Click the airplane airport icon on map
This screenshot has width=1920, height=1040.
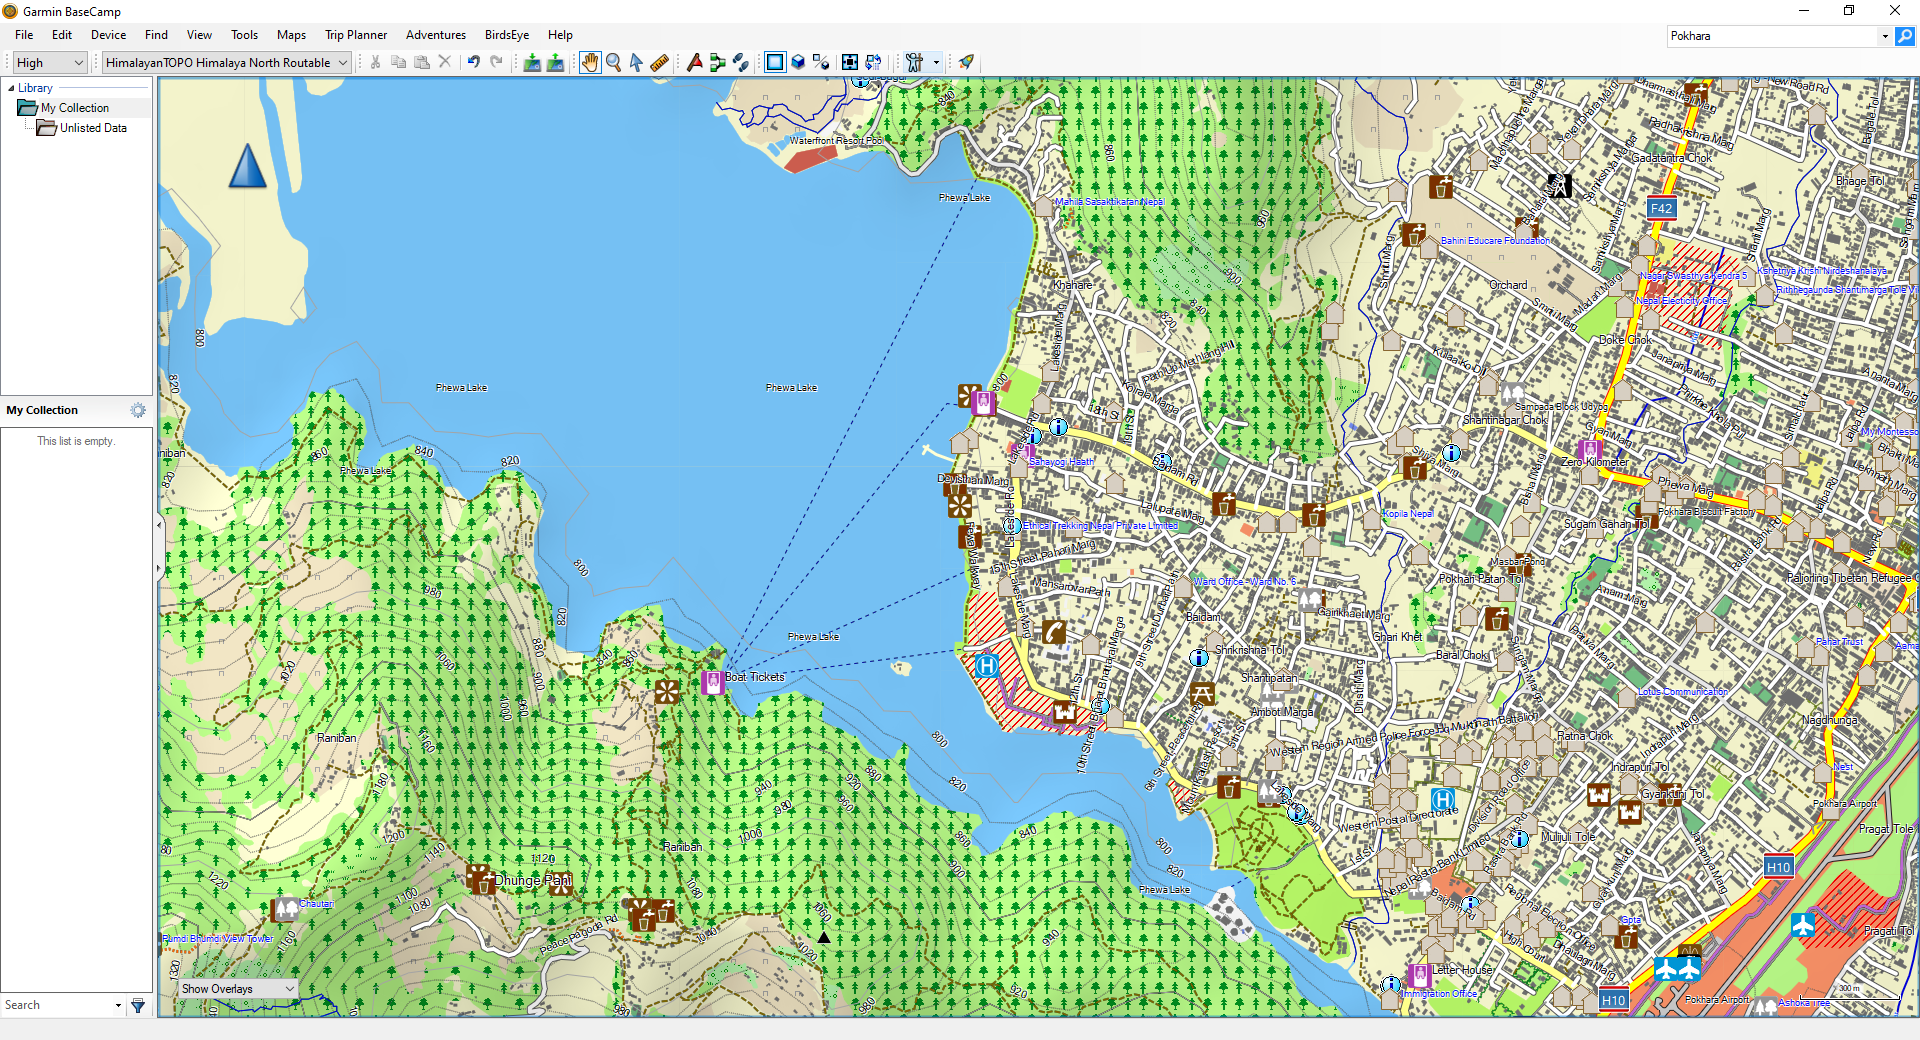(x=1803, y=925)
